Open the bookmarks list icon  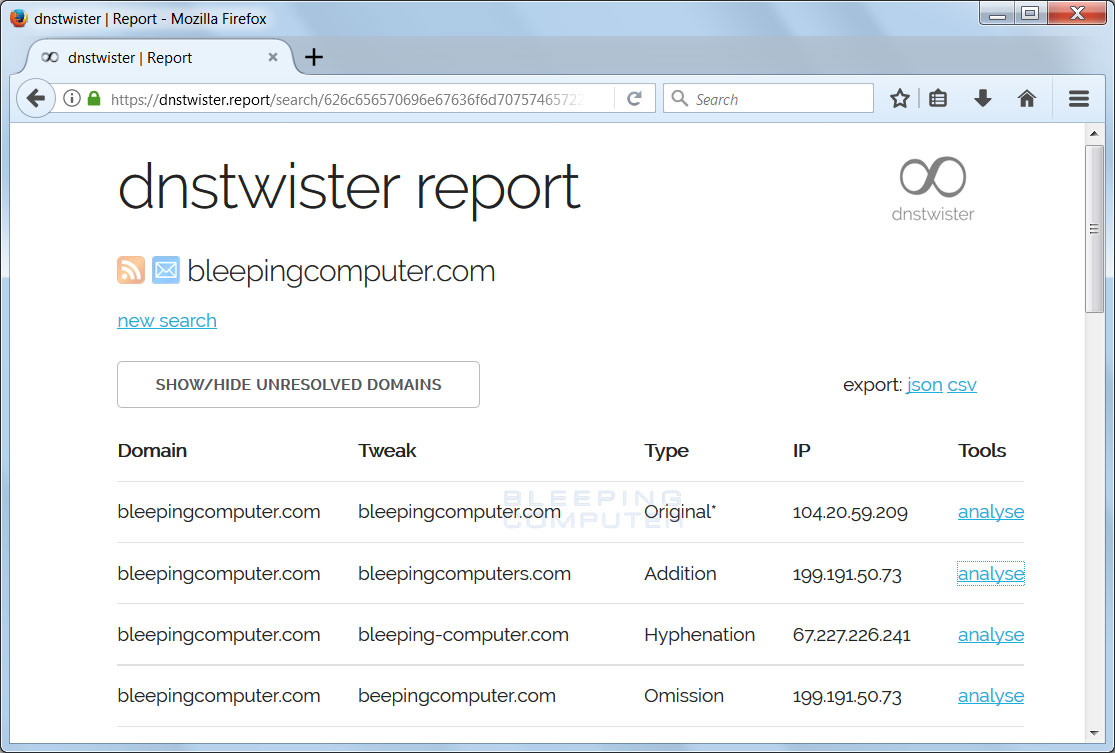[x=938, y=99]
